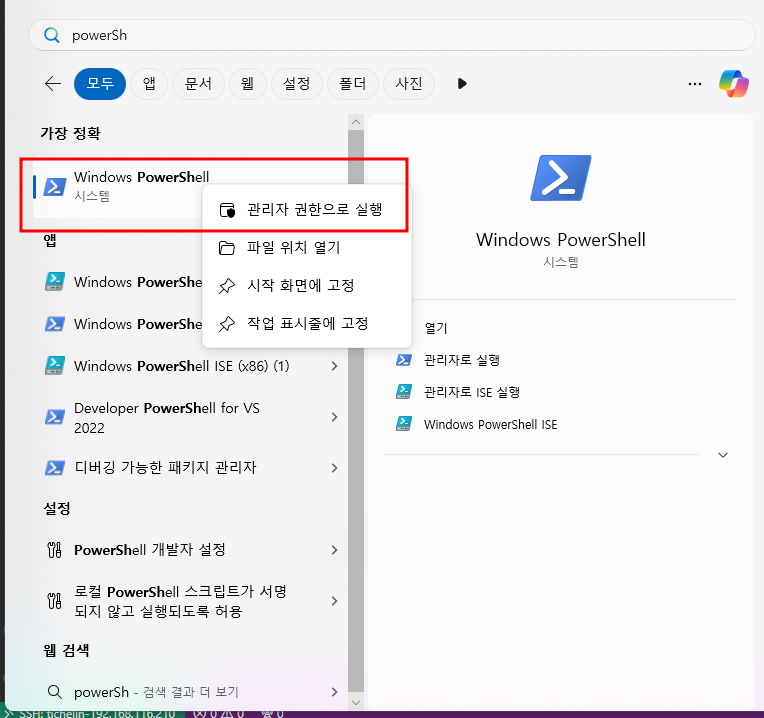Select the 사진 filter tab
Image resolution: width=764 pixels, height=718 pixels.
tap(409, 84)
